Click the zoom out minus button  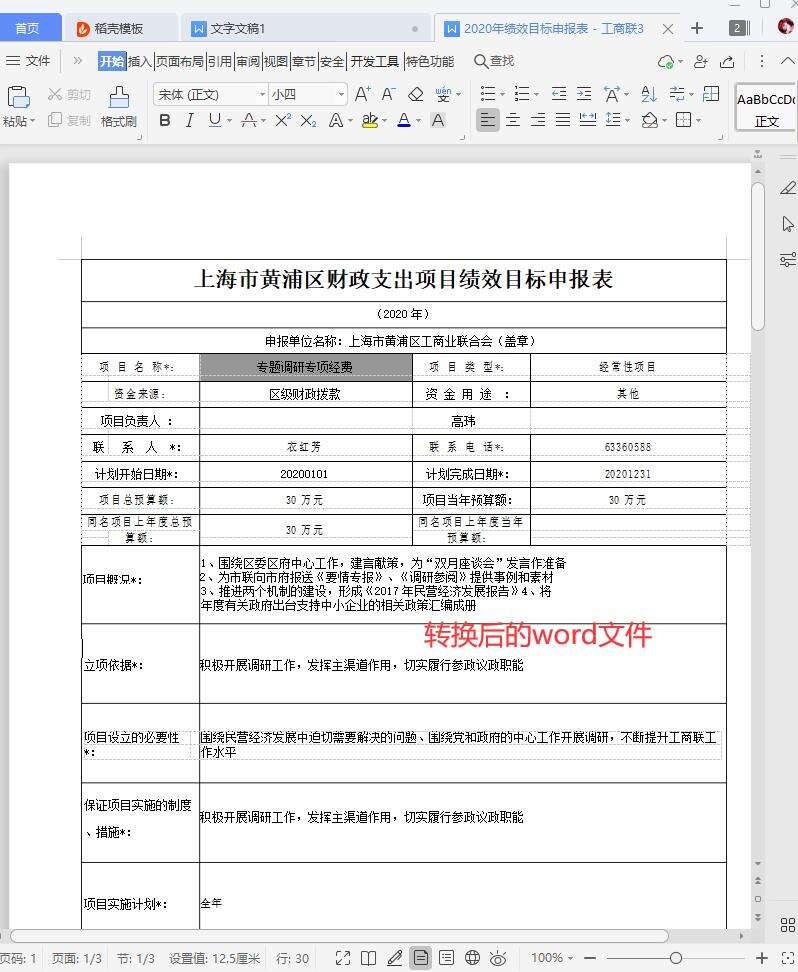[x=590, y=958]
